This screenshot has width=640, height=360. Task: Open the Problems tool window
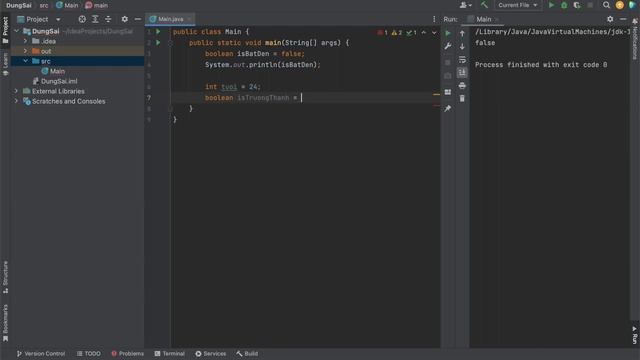pyautogui.click(x=127, y=353)
